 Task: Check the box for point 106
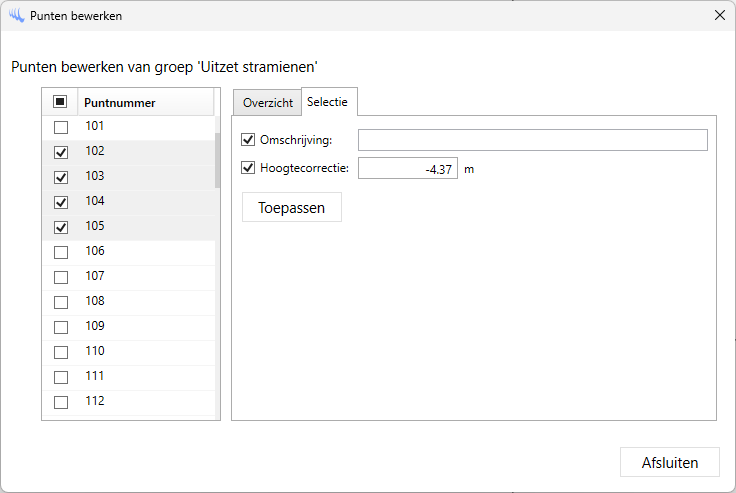pos(61,252)
